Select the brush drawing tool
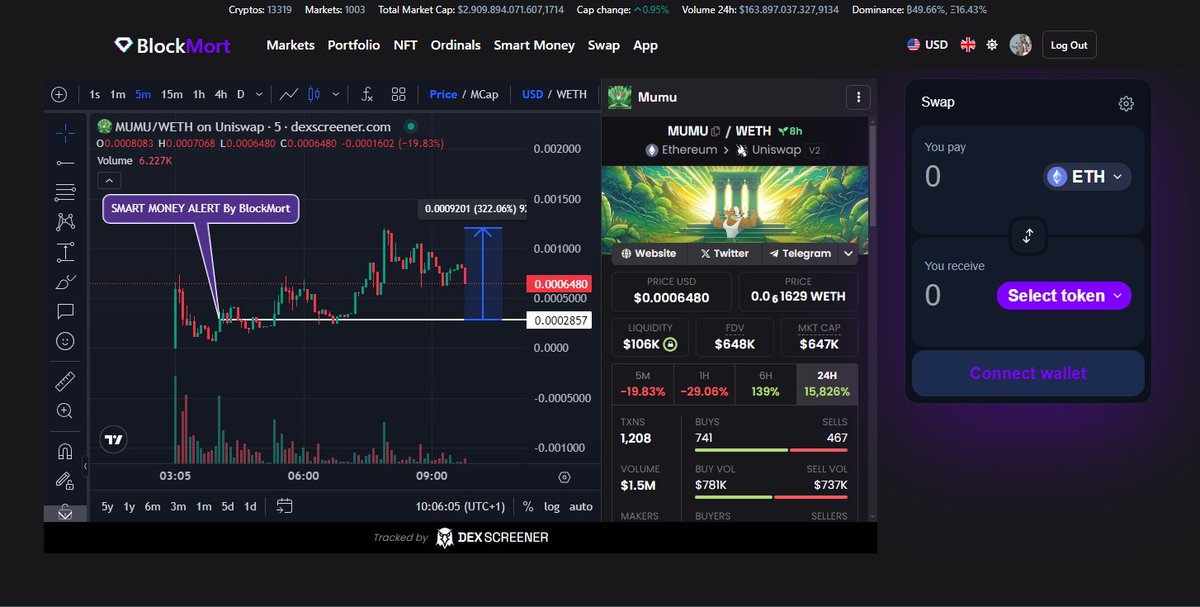 coord(65,282)
